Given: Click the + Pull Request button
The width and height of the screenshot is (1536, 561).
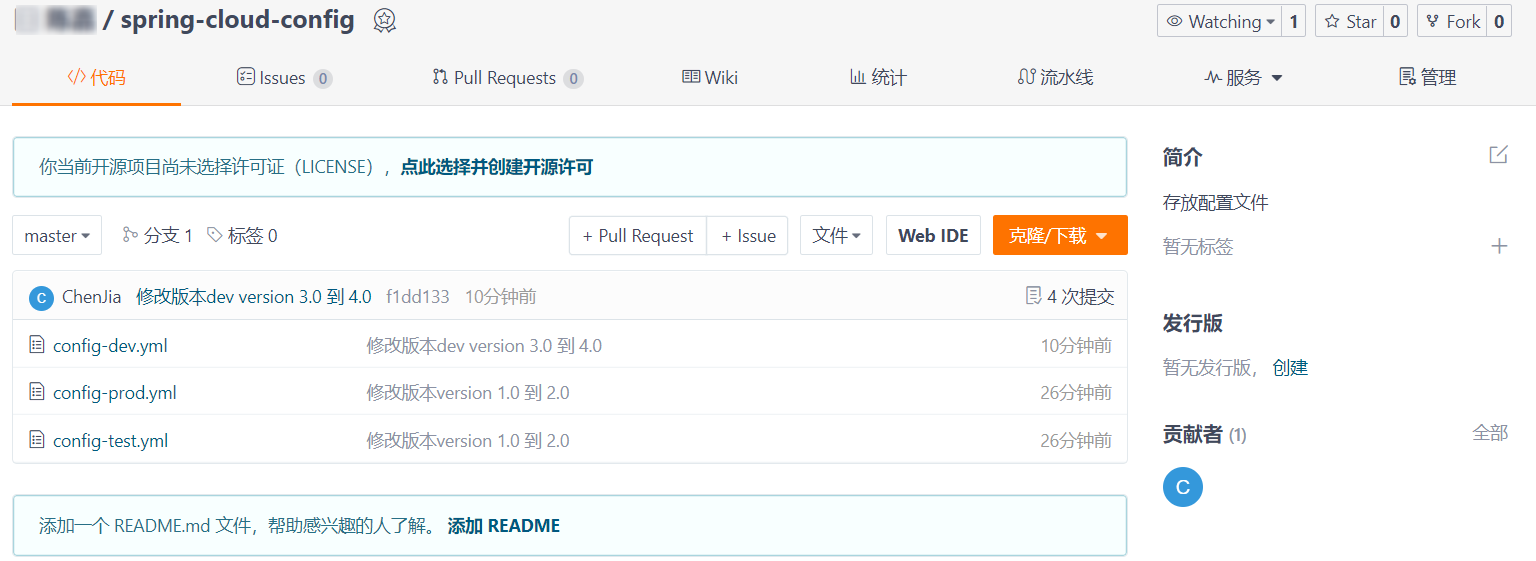Looking at the screenshot, I should pyautogui.click(x=638, y=235).
